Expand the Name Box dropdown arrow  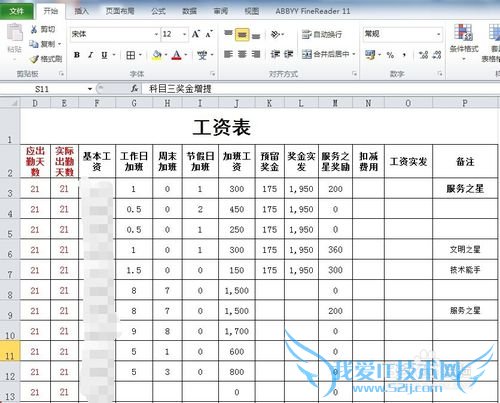[x=90, y=89]
